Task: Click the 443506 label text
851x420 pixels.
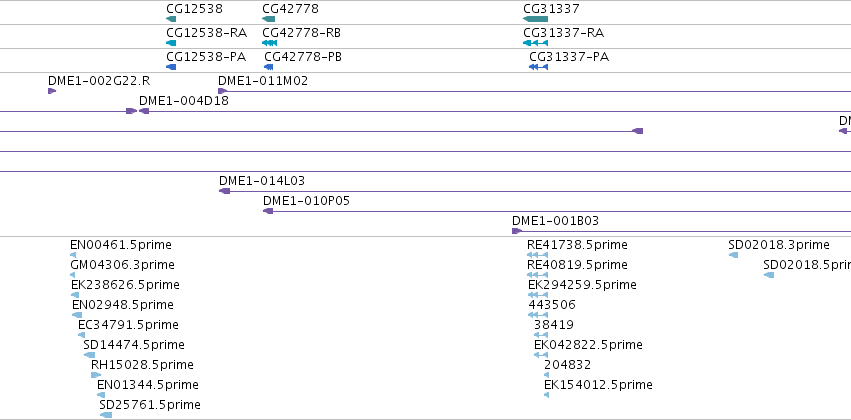Action: pyautogui.click(x=552, y=305)
